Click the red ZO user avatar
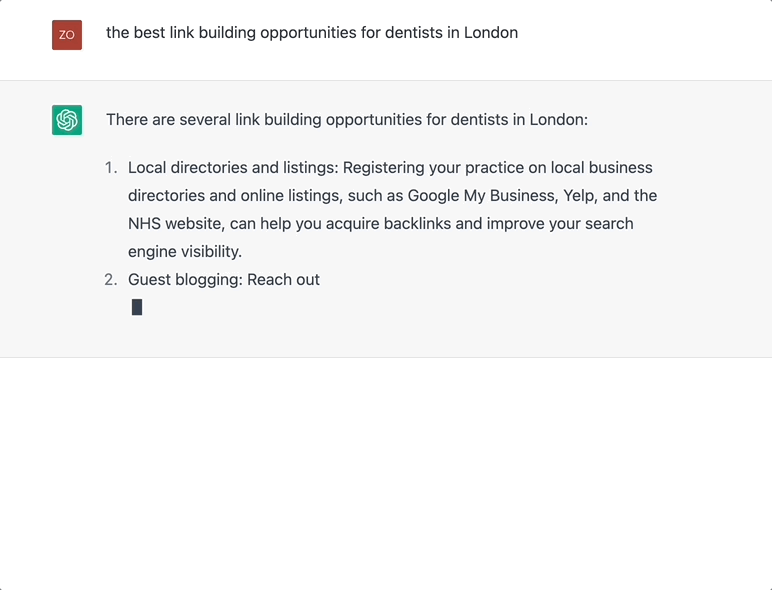The image size is (772, 590). pos(67,35)
